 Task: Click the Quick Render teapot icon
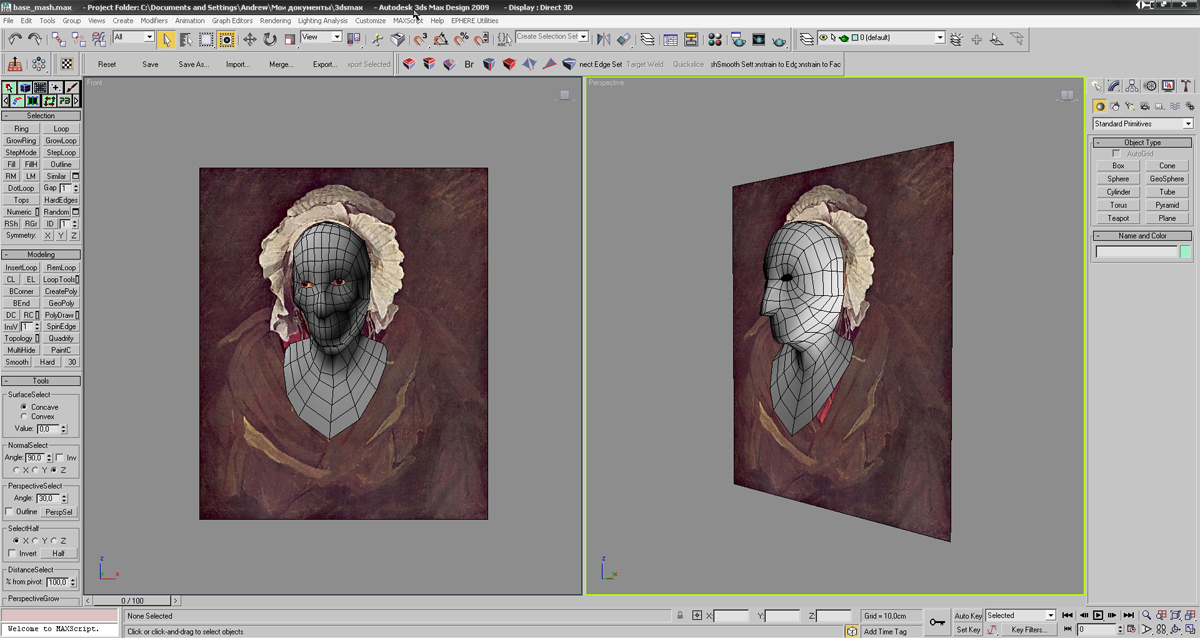[779, 39]
